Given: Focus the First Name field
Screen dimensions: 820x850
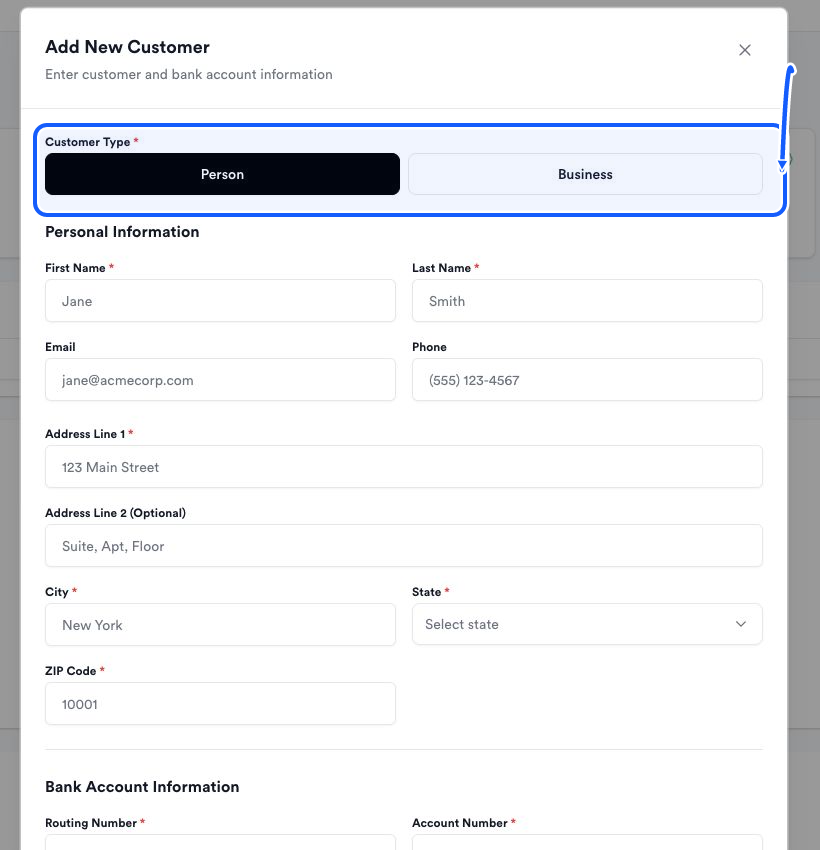Looking at the screenshot, I should (220, 301).
